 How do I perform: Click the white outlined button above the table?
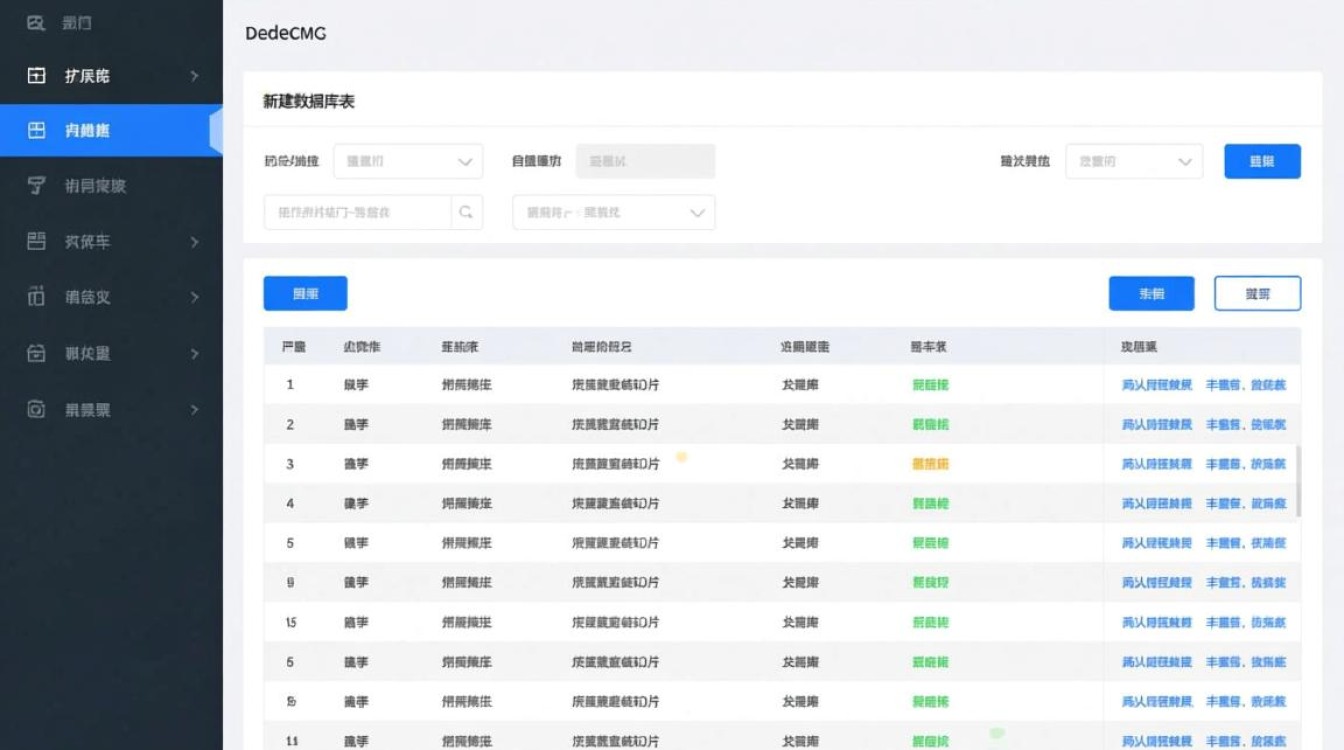point(1257,293)
